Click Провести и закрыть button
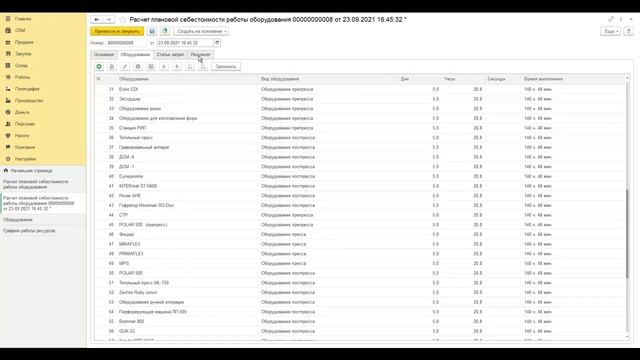640x360 pixels. 117,31
